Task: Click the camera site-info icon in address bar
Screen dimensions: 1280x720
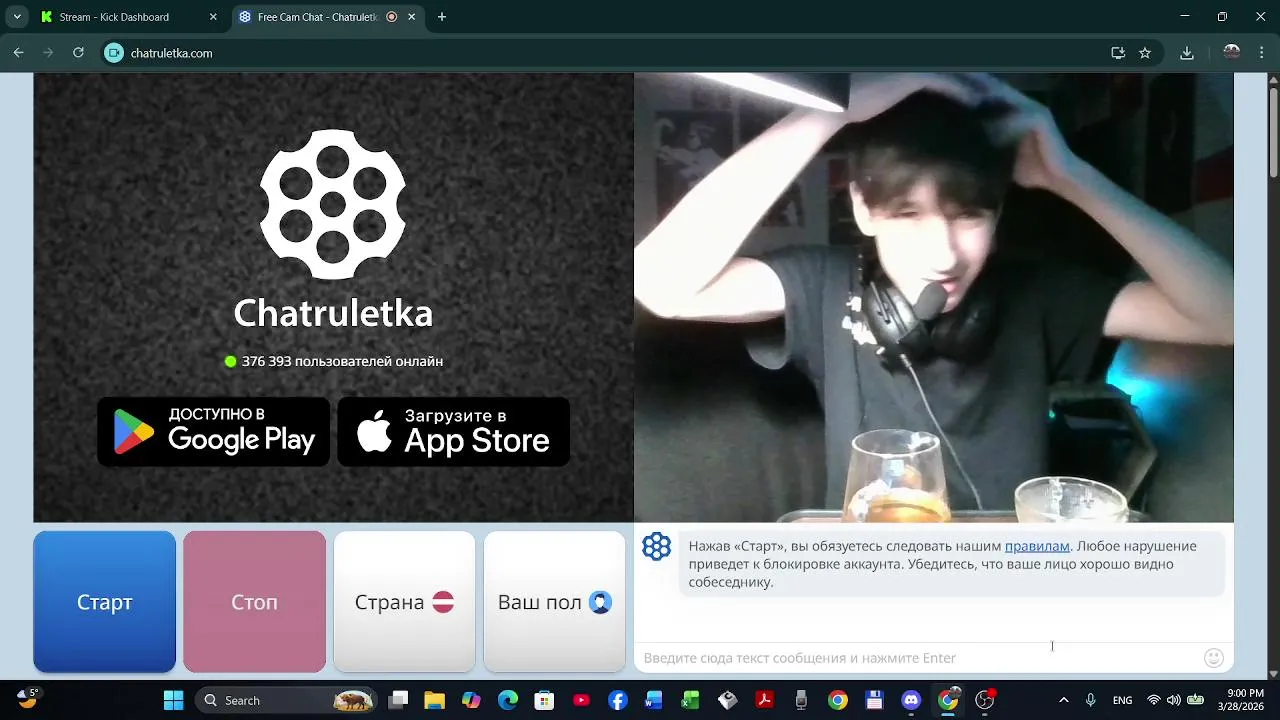Action: coord(114,53)
